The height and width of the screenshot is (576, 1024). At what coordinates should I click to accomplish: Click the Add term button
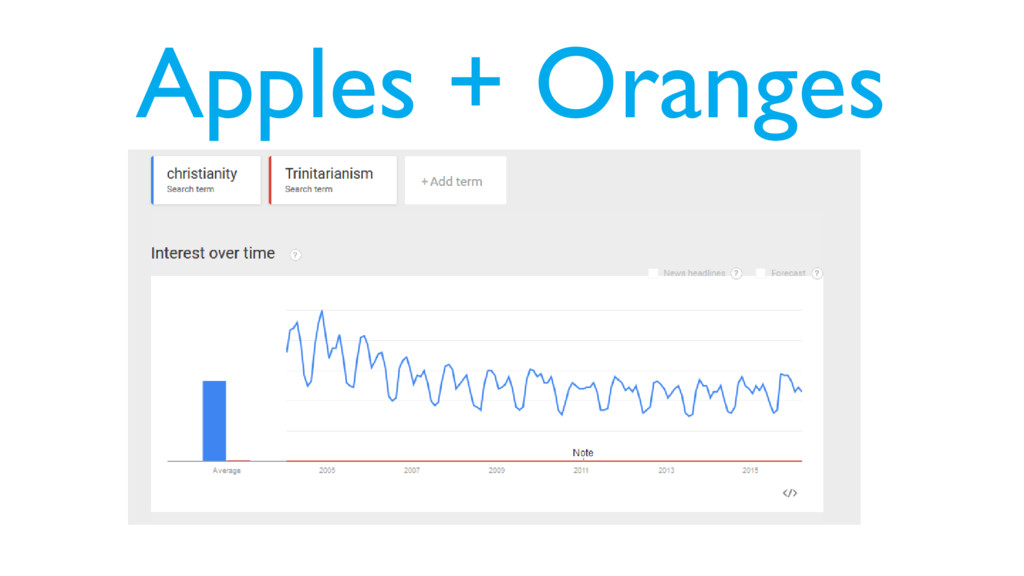(455, 180)
